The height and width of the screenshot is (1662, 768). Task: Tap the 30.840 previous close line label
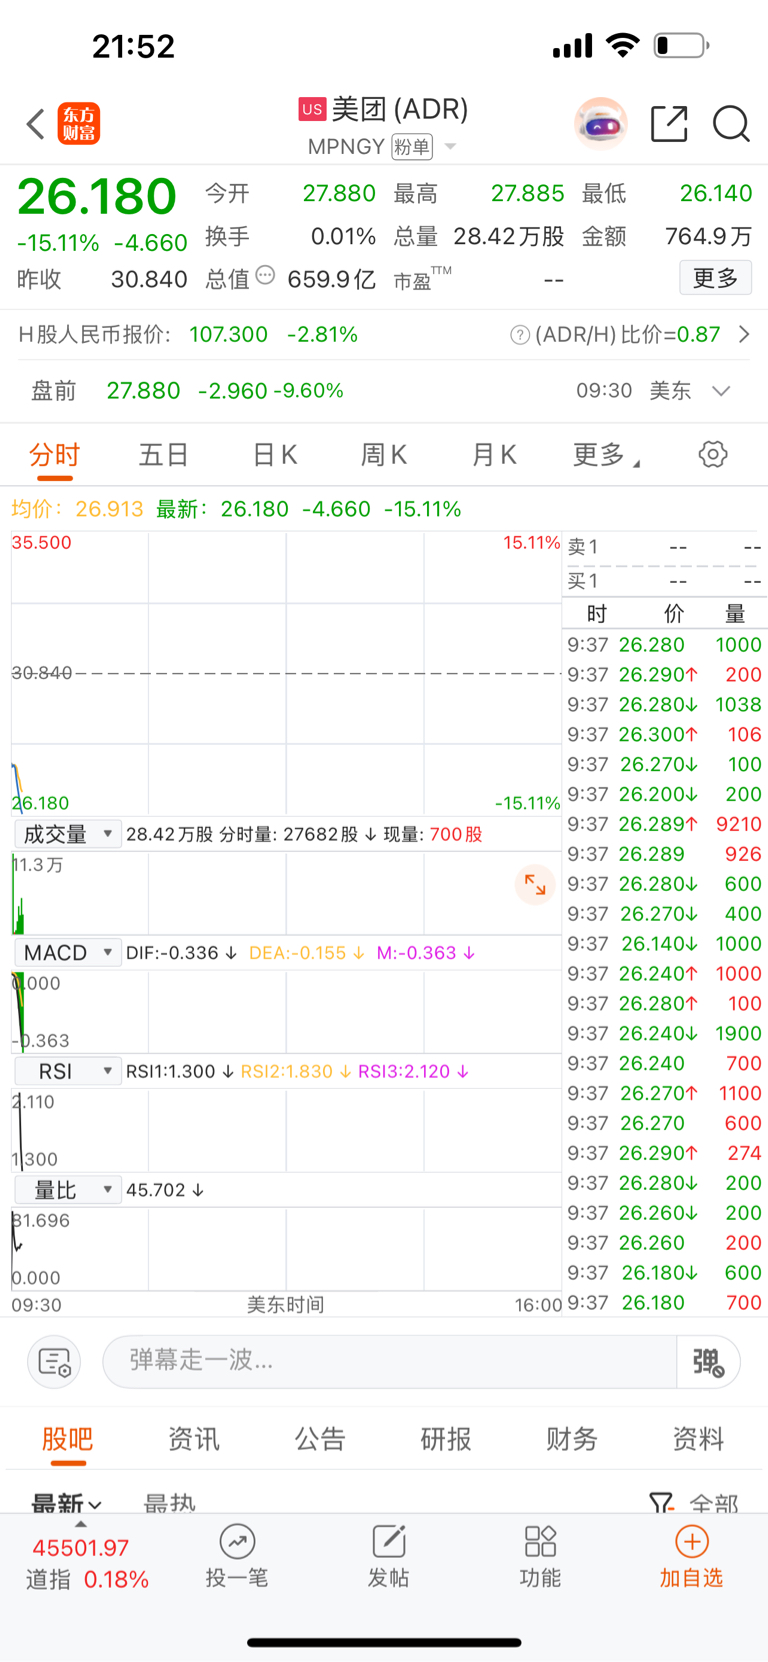[x=41, y=673]
